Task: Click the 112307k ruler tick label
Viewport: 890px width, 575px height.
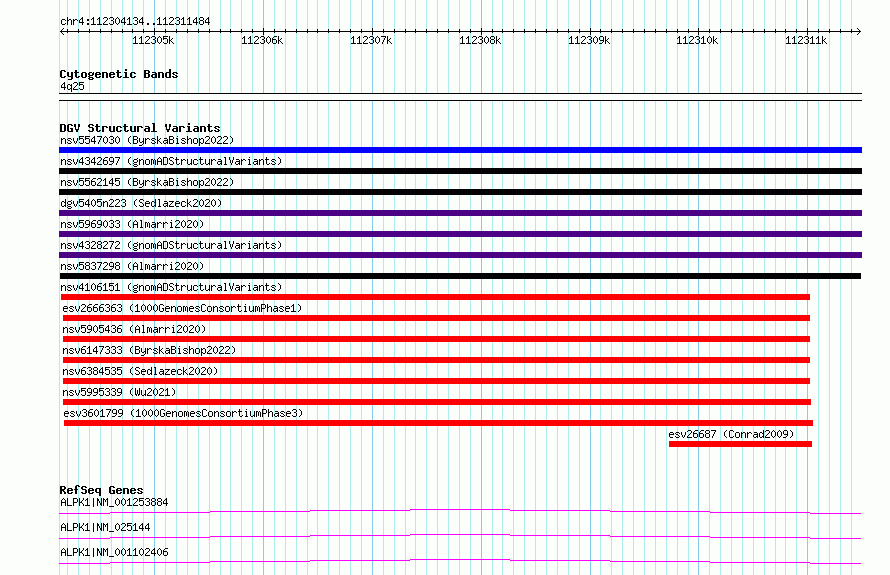Action: [x=371, y=40]
